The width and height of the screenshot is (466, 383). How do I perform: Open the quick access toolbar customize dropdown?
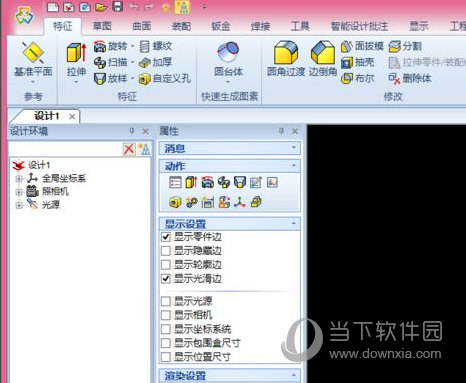204,7
